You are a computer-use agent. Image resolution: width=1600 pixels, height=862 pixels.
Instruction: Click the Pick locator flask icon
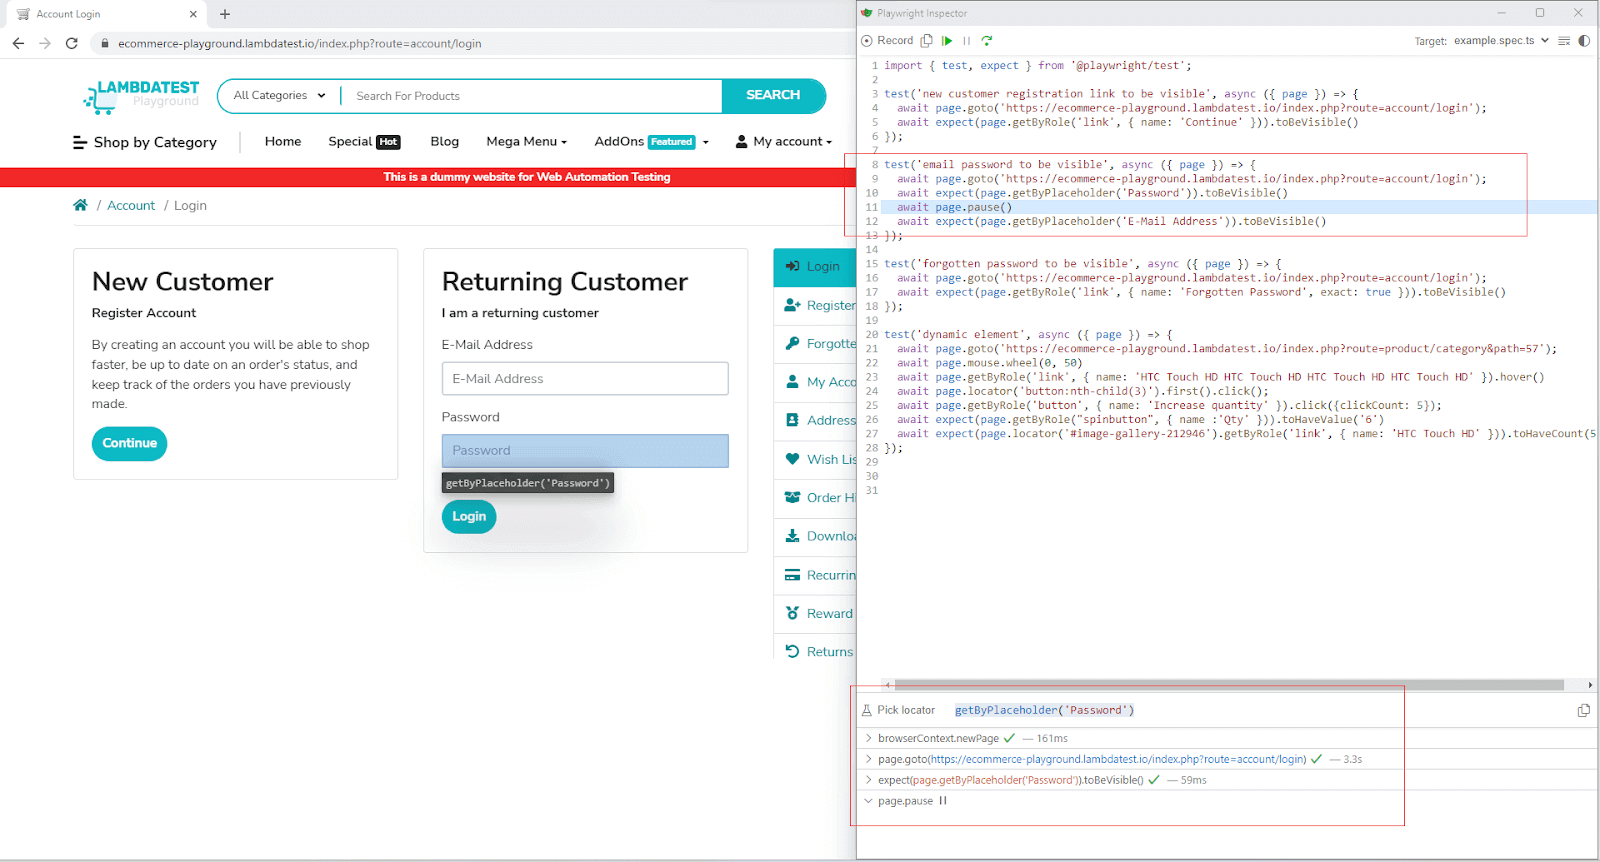coord(867,711)
